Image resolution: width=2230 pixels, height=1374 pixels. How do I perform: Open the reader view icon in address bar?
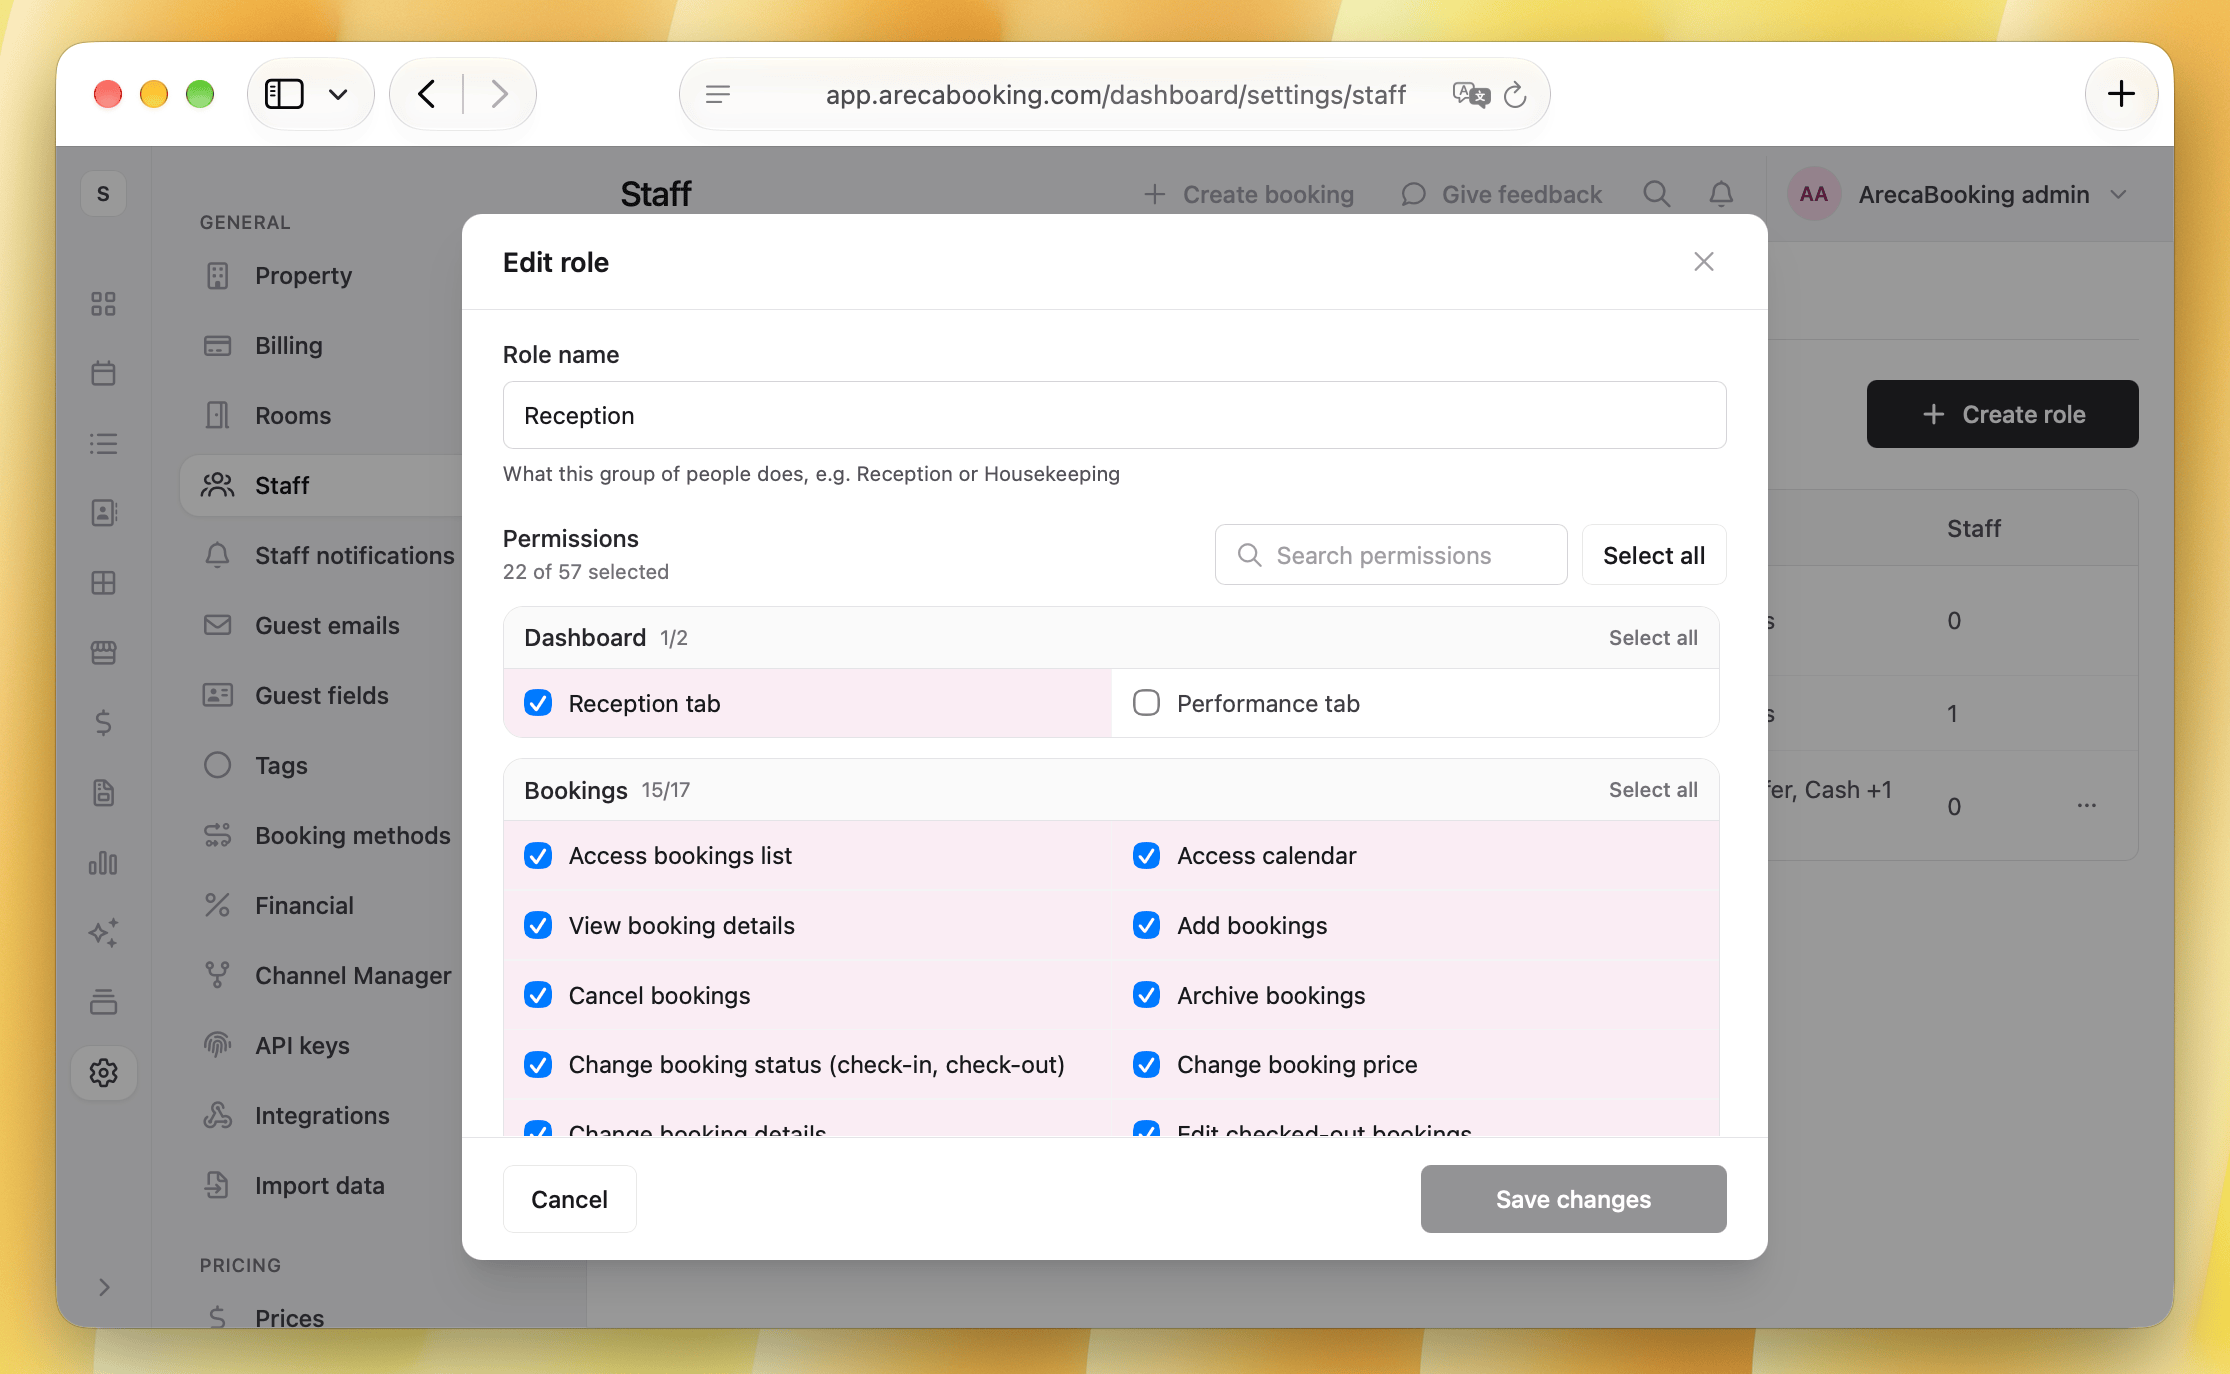click(x=718, y=95)
